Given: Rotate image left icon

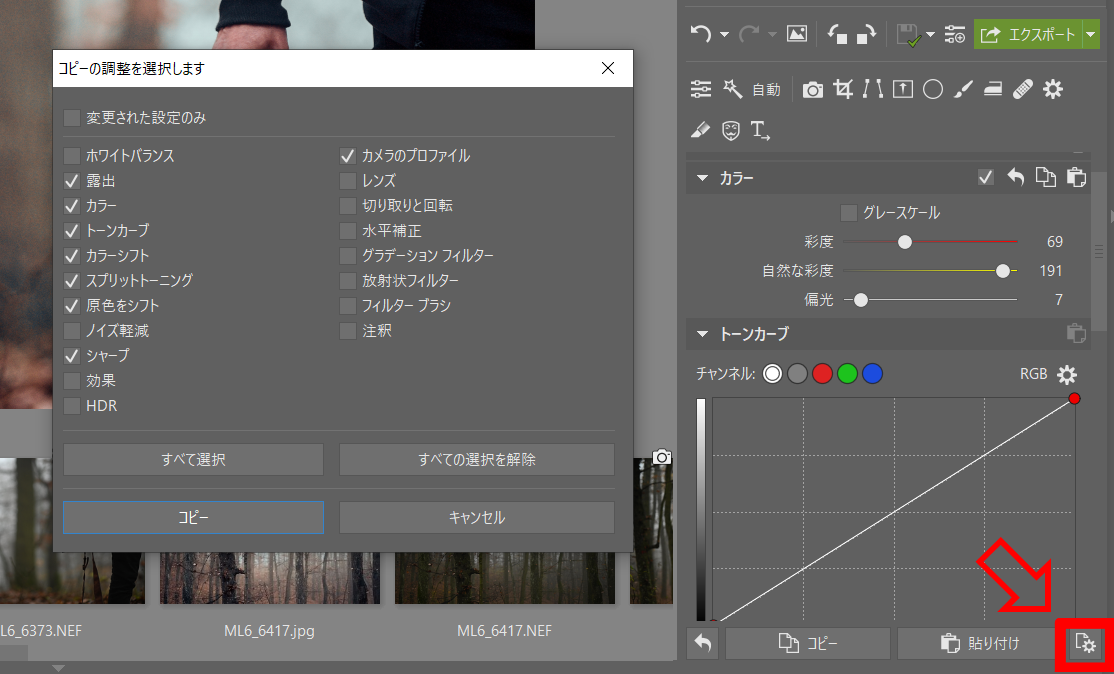Looking at the screenshot, I should [838, 34].
